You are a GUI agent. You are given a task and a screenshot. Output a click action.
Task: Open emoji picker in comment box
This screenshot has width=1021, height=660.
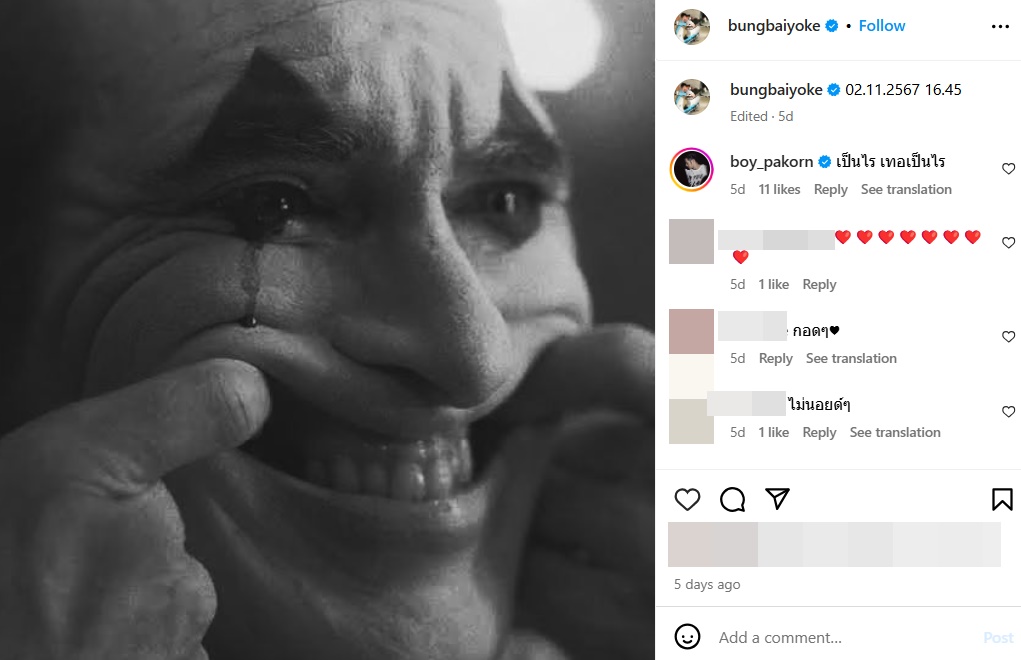[687, 637]
